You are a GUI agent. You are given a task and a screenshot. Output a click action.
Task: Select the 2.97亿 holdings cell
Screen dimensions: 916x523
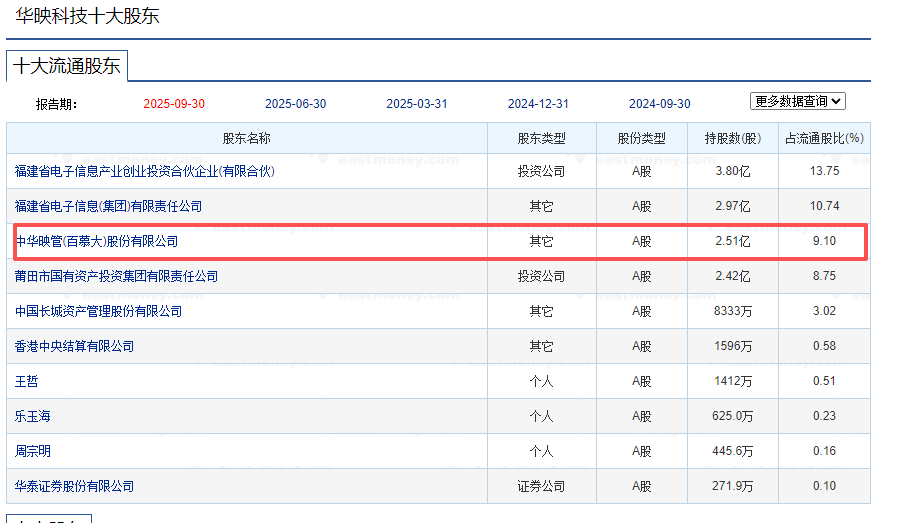pos(733,206)
